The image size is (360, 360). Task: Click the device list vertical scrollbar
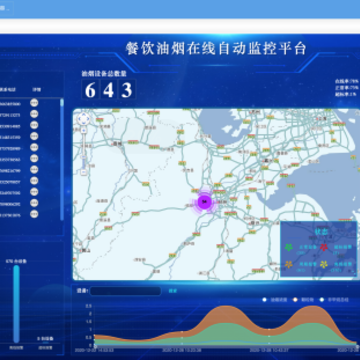click(x=62, y=159)
